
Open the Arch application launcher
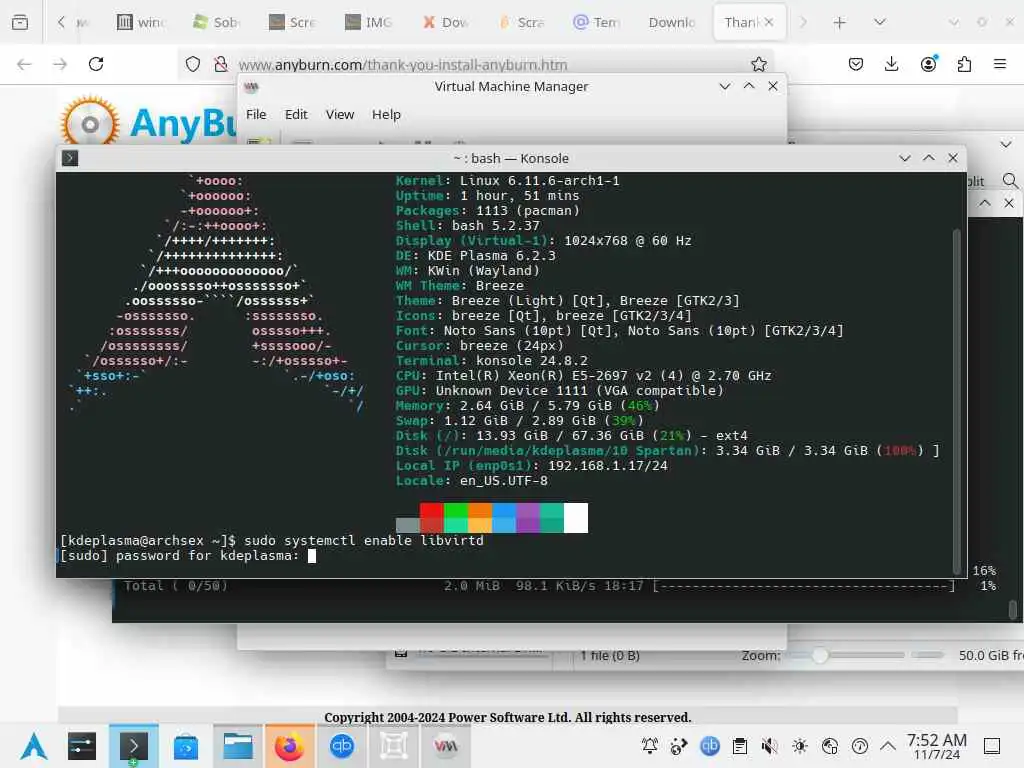click(x=34, y=746)
